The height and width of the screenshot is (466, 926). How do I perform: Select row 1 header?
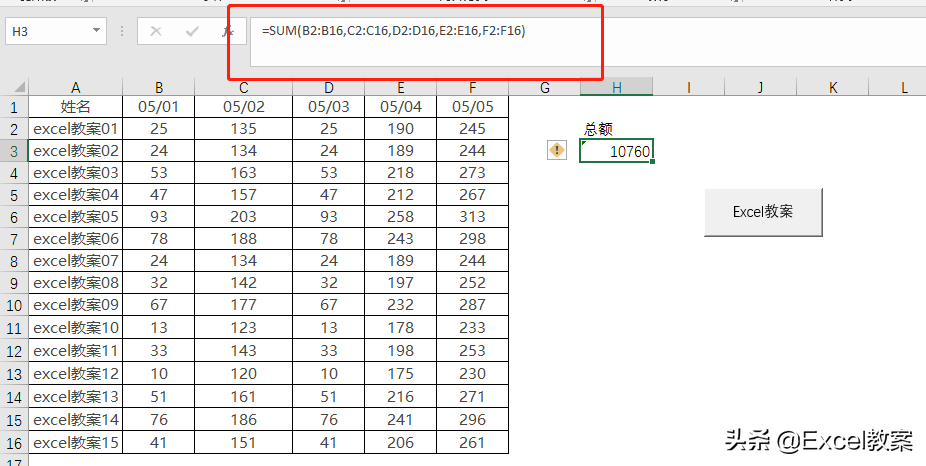(x=14, y=107)
